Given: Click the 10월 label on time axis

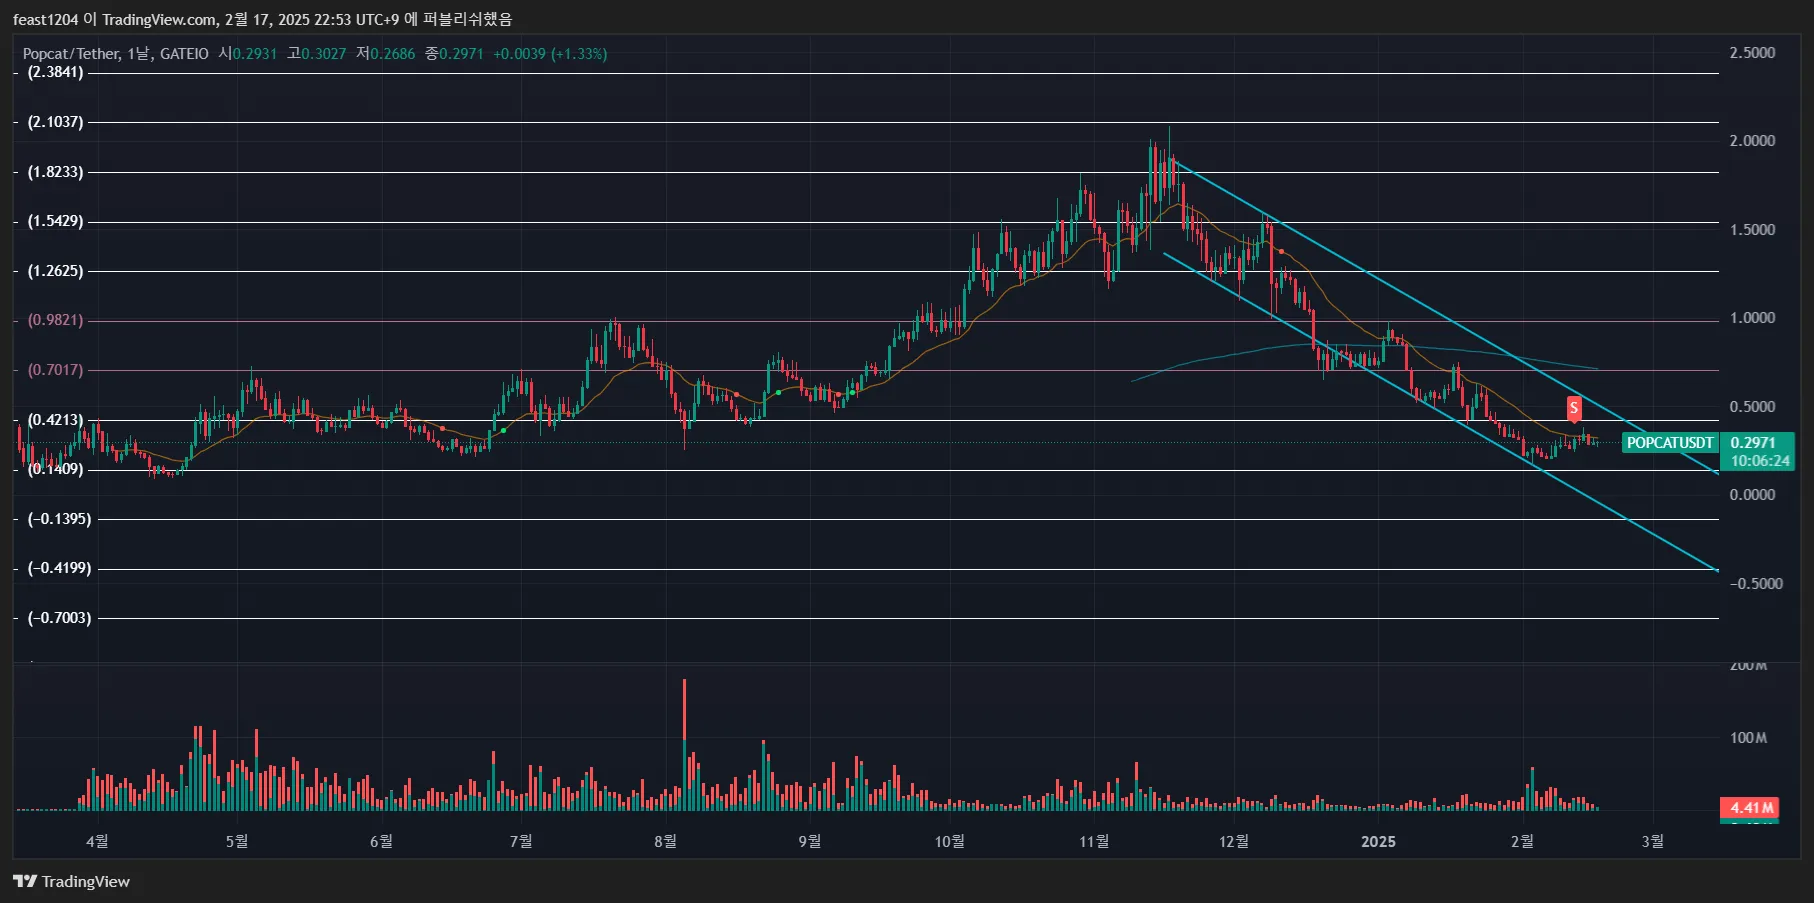Looking at the screenshot, I should coord(949,841).
